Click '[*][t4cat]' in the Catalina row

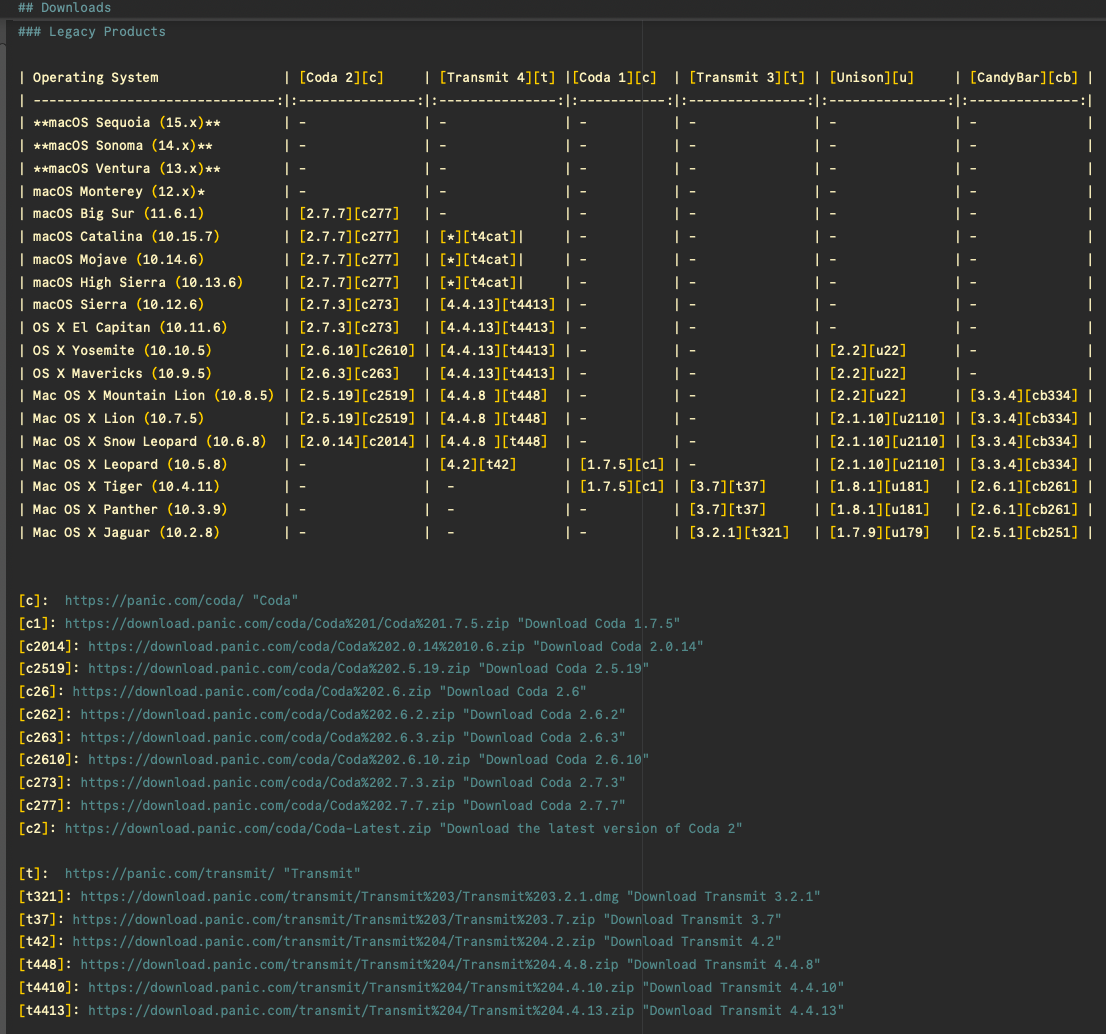click(x=478, y=236)
